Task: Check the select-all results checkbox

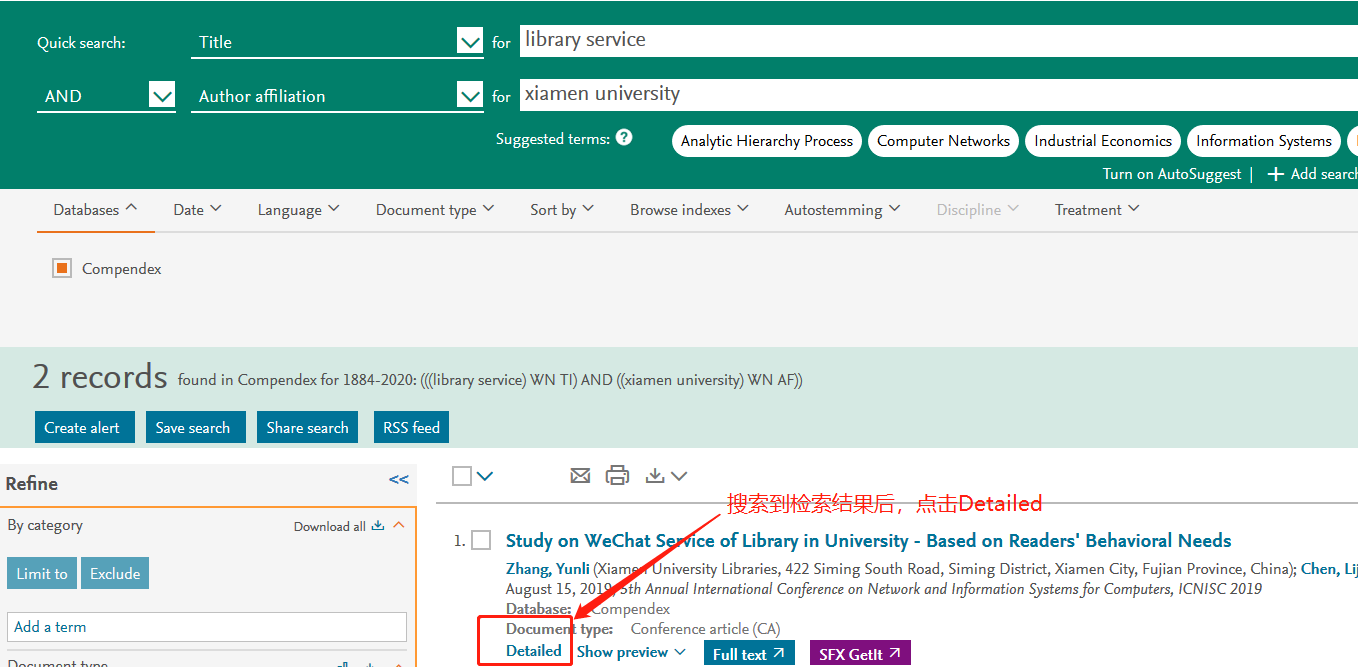Action: [461, 476]
